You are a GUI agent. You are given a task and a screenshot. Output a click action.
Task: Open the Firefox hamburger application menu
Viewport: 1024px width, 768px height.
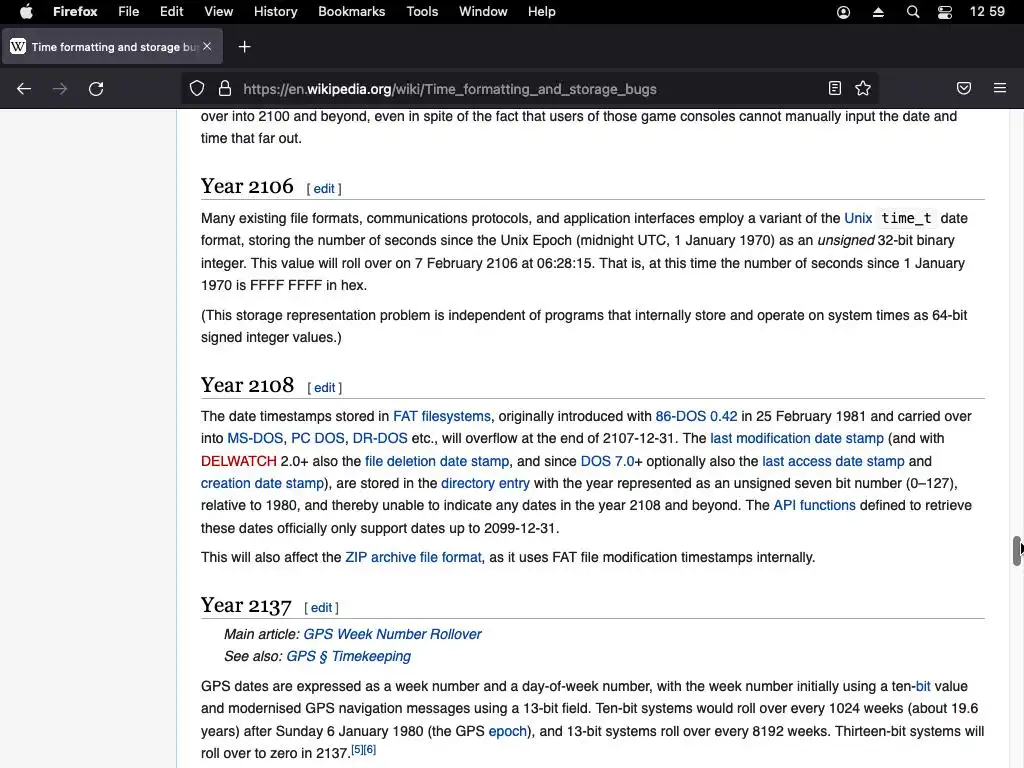pyautogui.click(x=1000, y=88)
